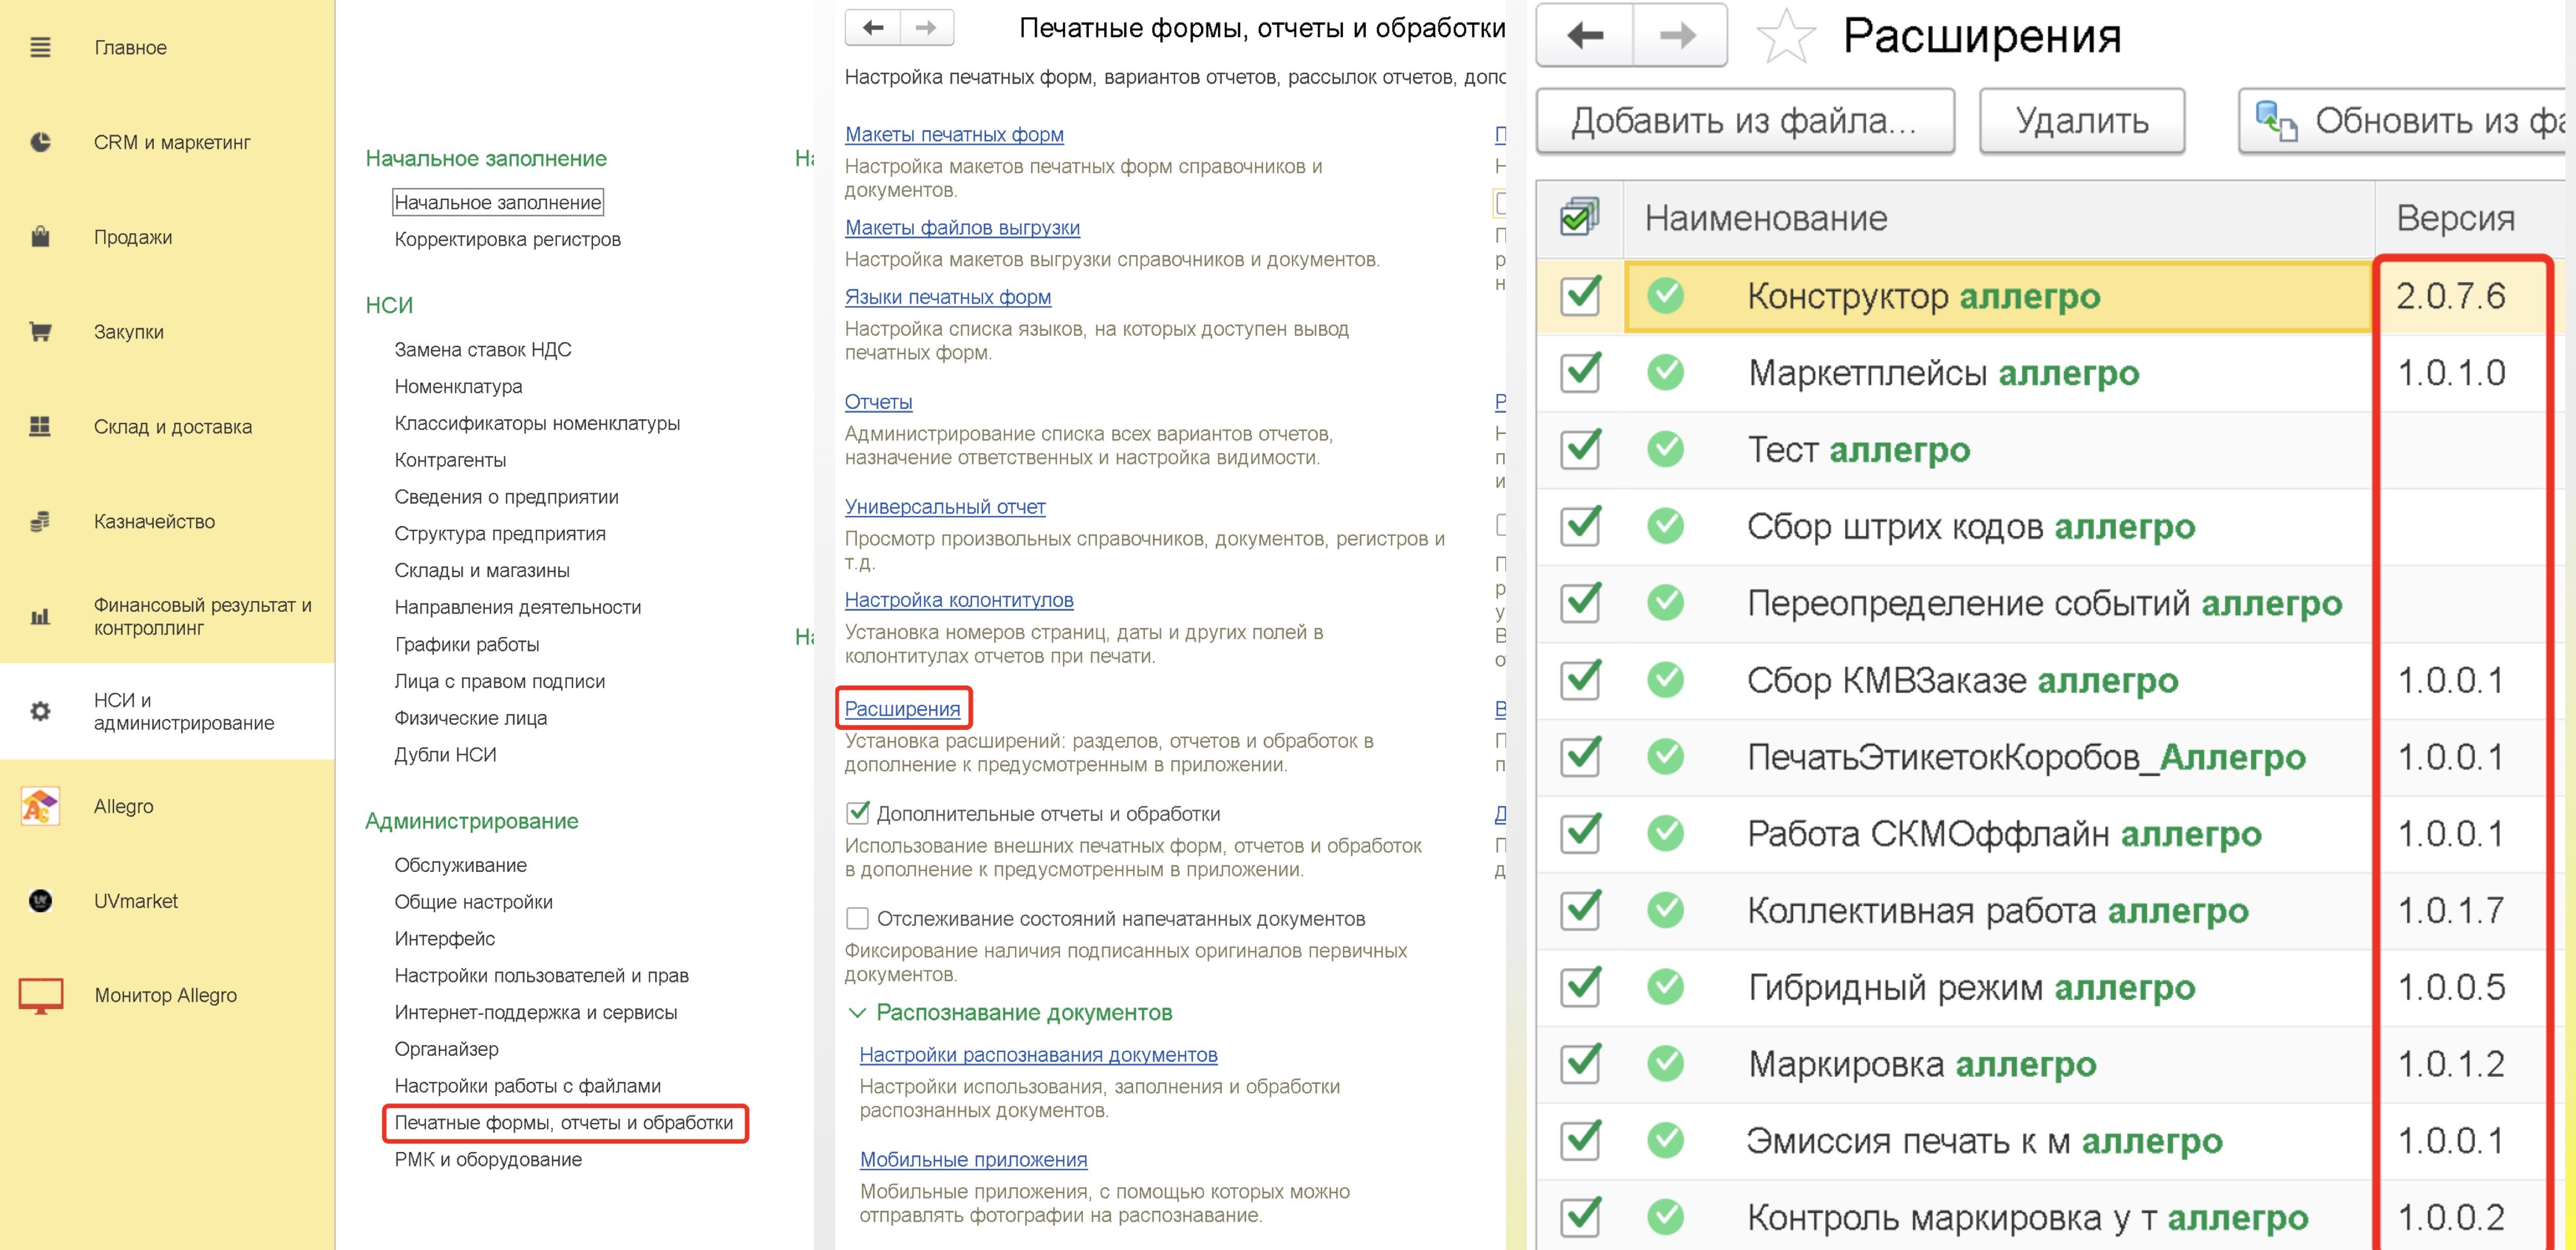Collapse the Распознавание документов section
Screen dimensions: 2576x1250
click(857, 1013)
